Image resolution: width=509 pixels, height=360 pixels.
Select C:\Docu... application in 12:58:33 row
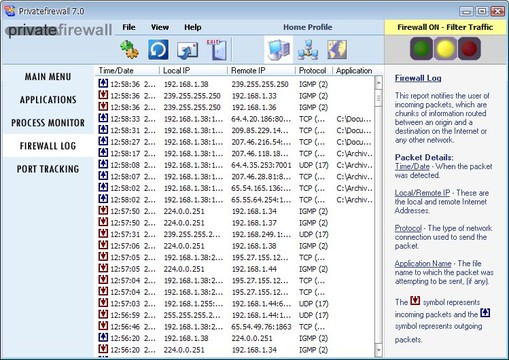(354, 119)
